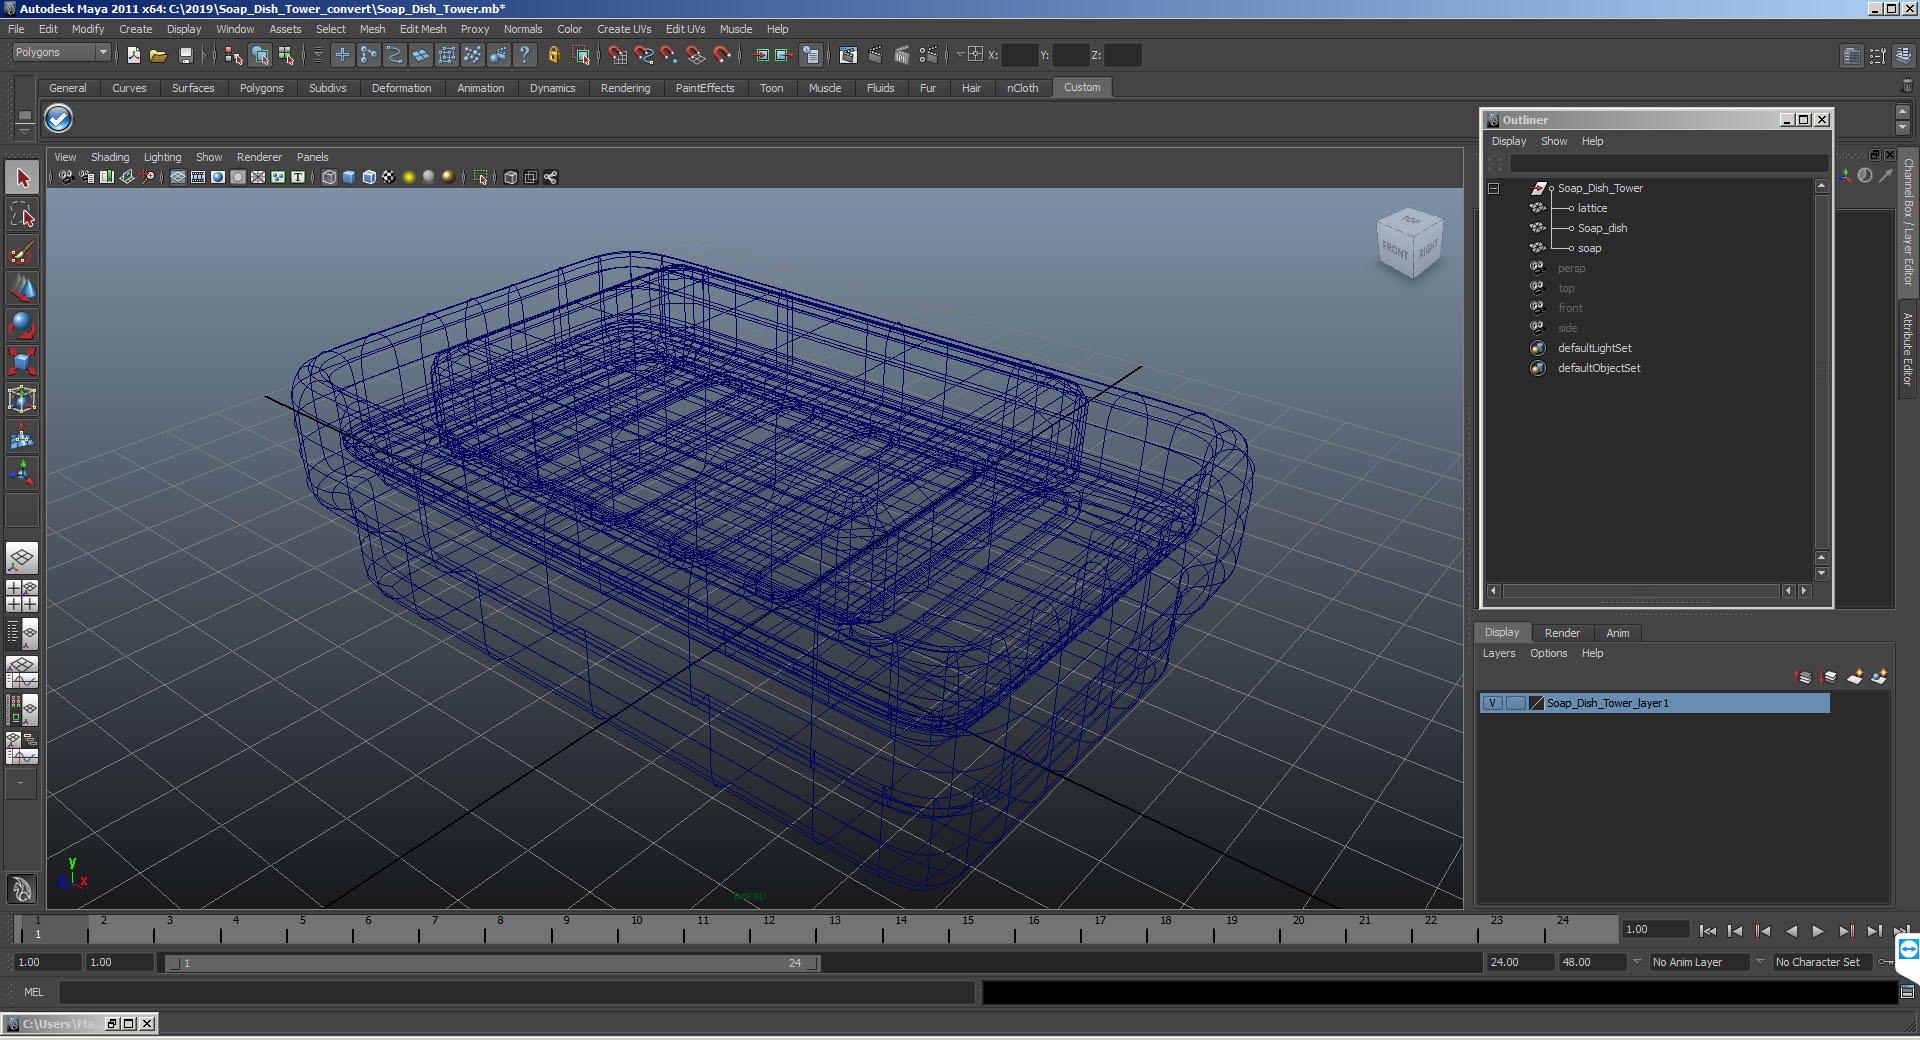
Task: Move layer up in Display layers
Action: point(1804,677)
